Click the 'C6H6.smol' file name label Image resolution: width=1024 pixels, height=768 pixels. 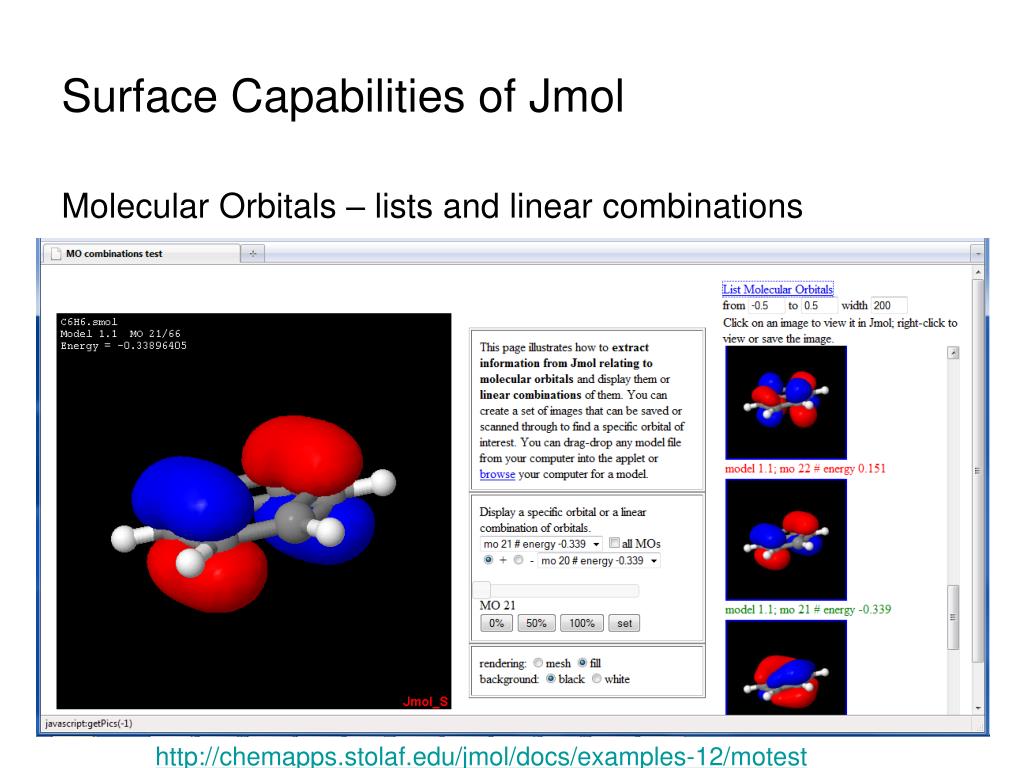coord(89,322)
